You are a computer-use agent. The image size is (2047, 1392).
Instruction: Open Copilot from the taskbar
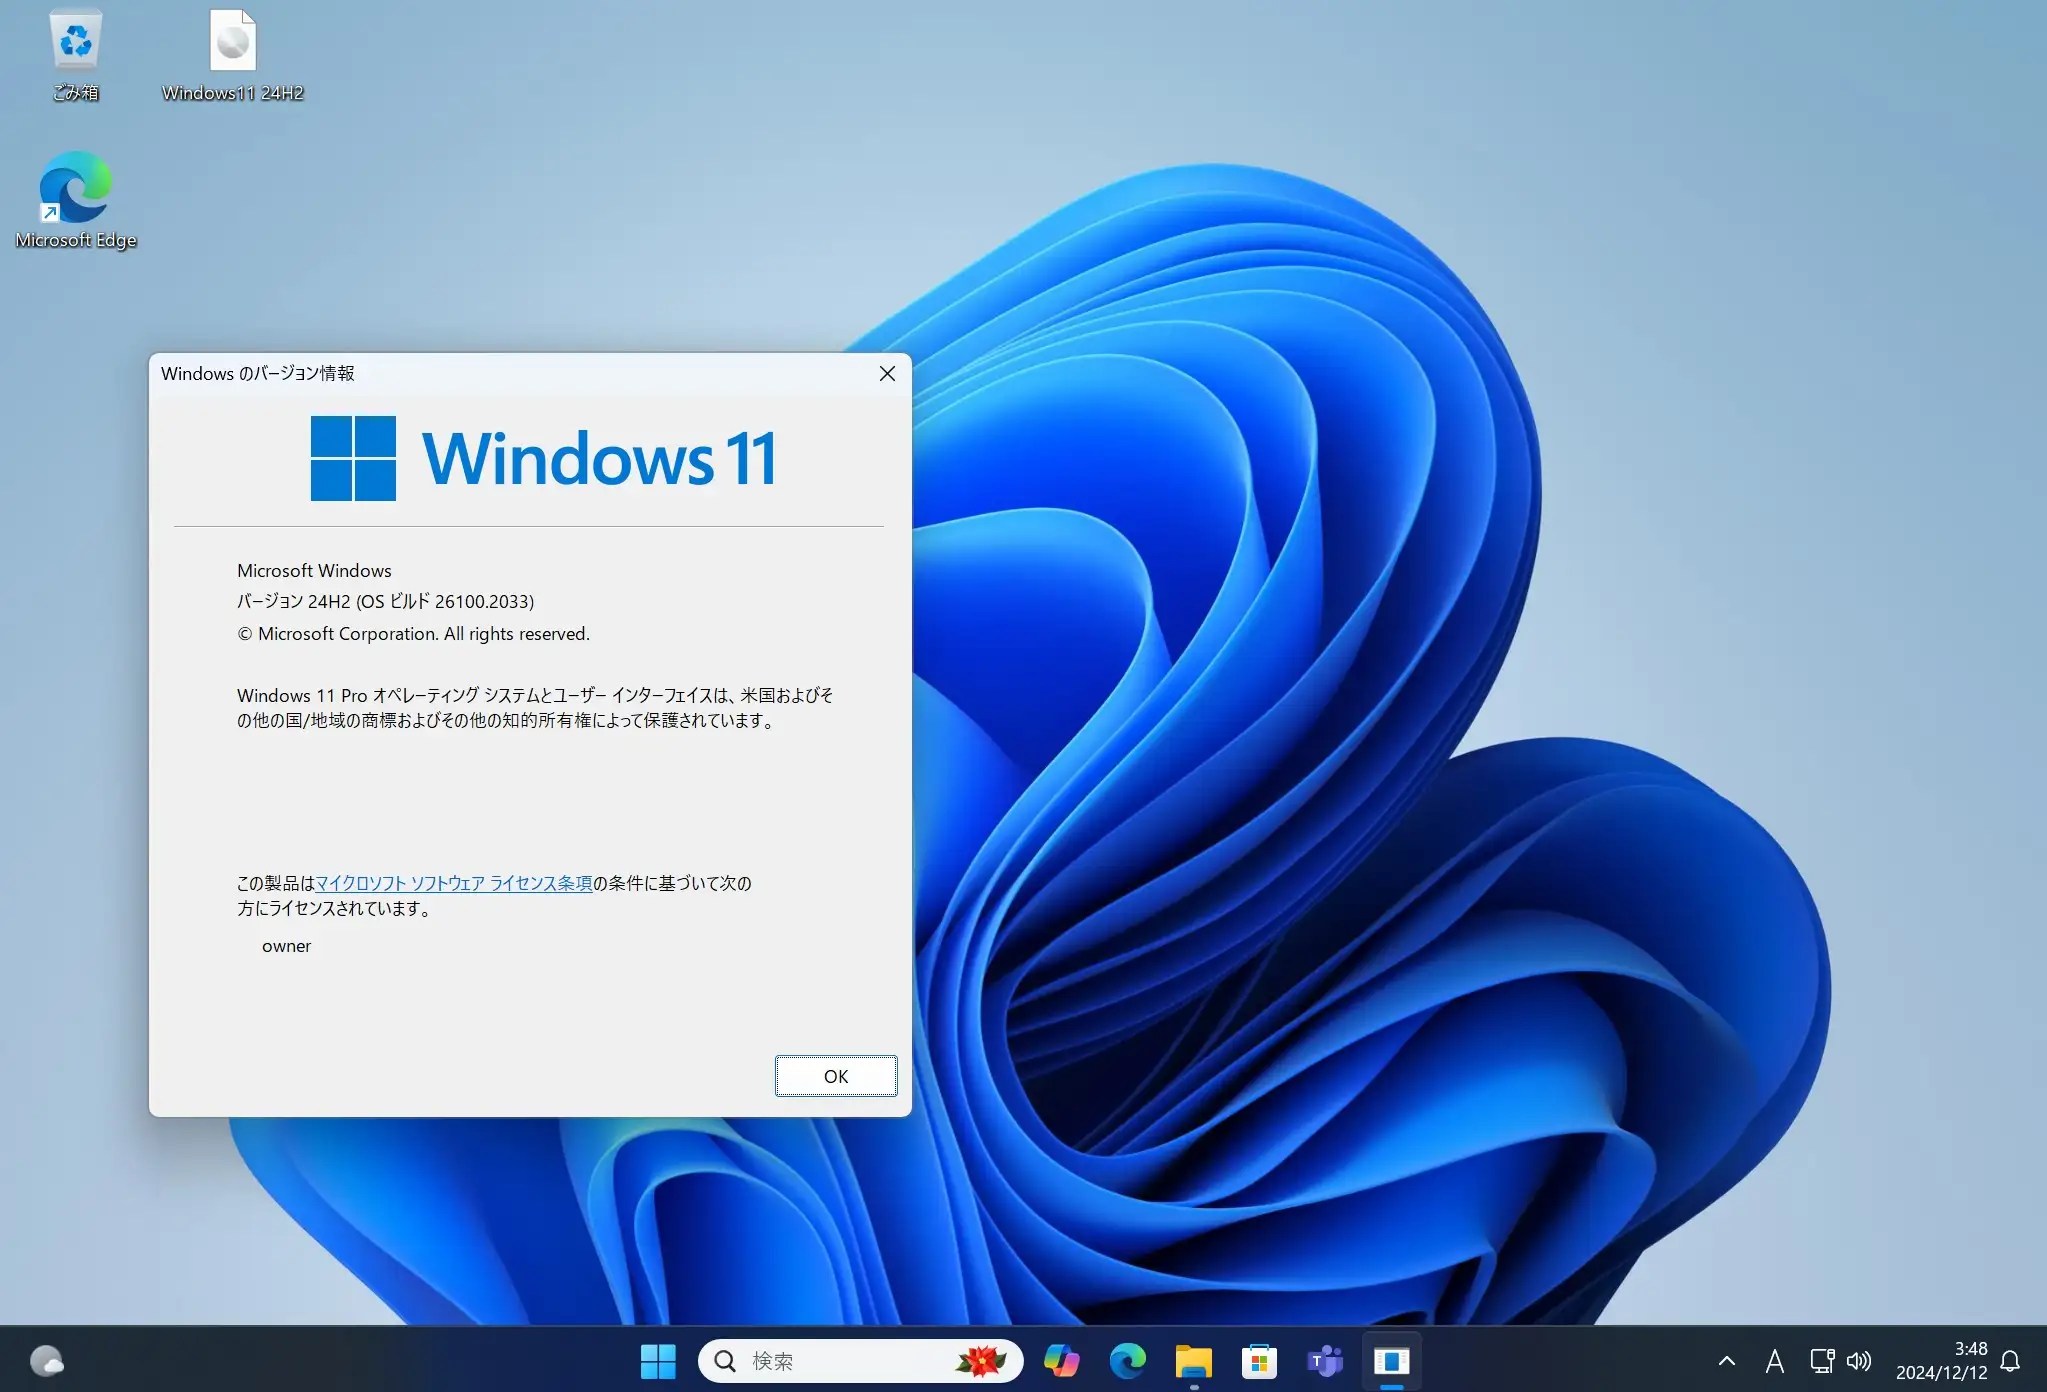tap(1061, 1361)
